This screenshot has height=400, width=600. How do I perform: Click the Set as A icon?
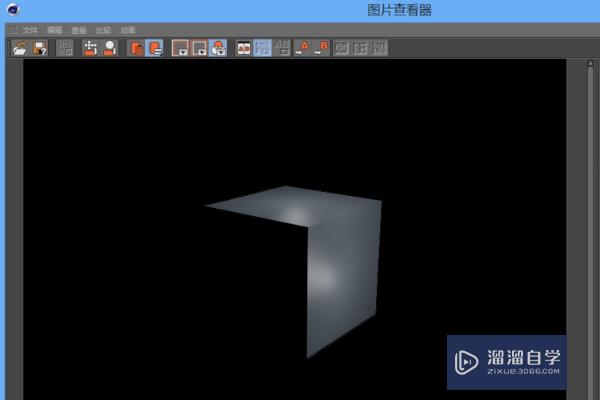(x=302, y=48)
